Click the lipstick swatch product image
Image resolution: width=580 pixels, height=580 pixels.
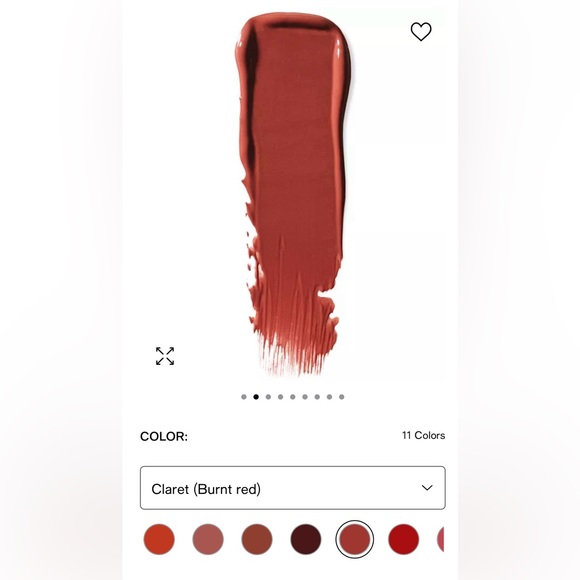tap(294, 192)
